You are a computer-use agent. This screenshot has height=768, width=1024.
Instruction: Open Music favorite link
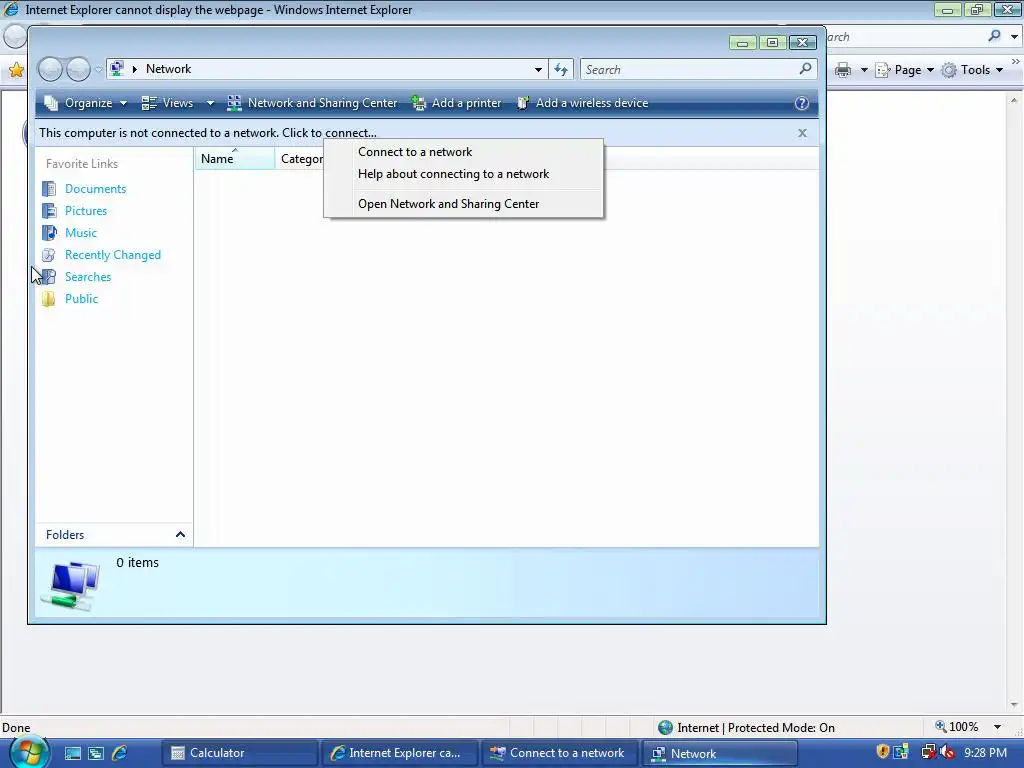[80, 232]
